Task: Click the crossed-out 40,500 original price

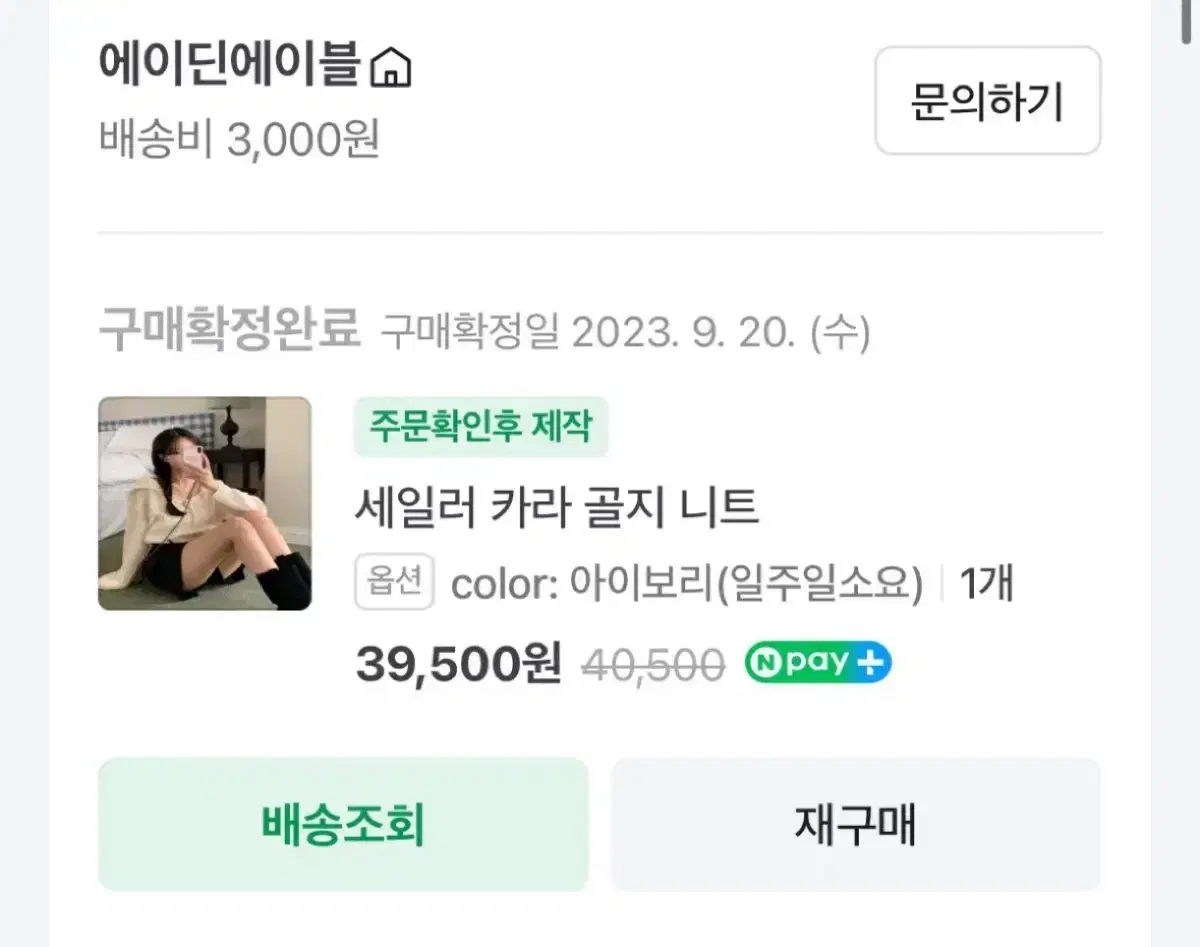Action: 653,665
